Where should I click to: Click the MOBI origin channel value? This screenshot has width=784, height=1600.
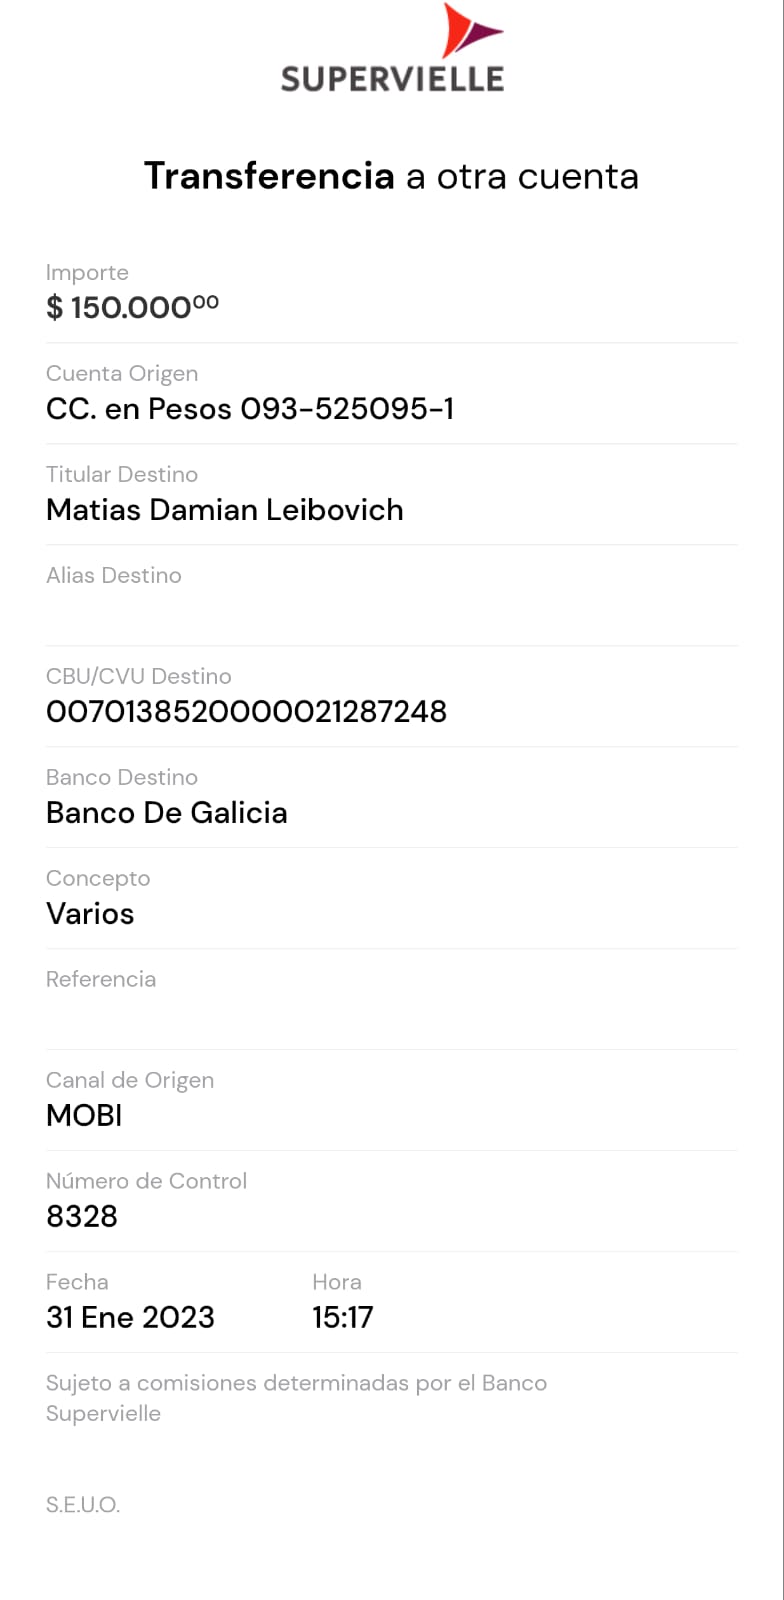coord(84,1116)
